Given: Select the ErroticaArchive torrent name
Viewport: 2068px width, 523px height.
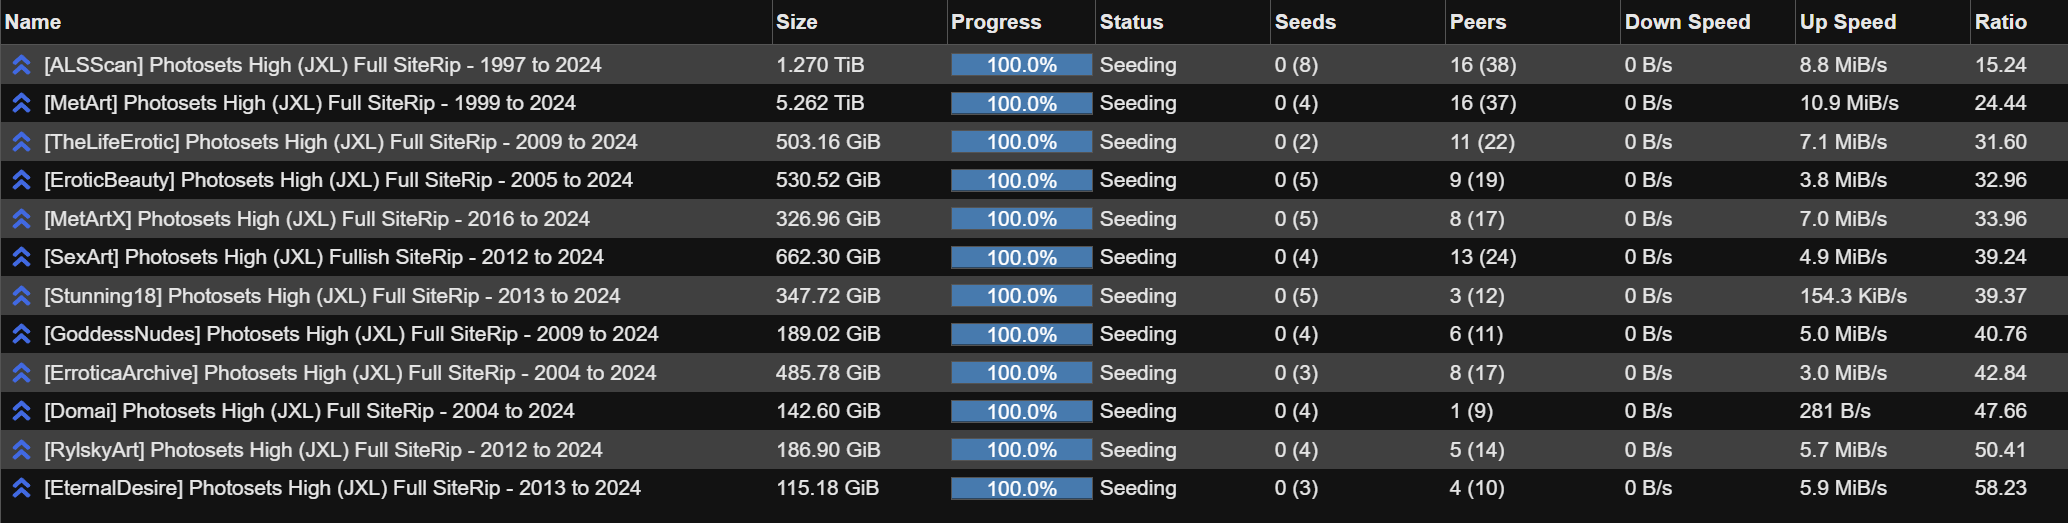Looking at the screenshot, I should coord(350,373).
